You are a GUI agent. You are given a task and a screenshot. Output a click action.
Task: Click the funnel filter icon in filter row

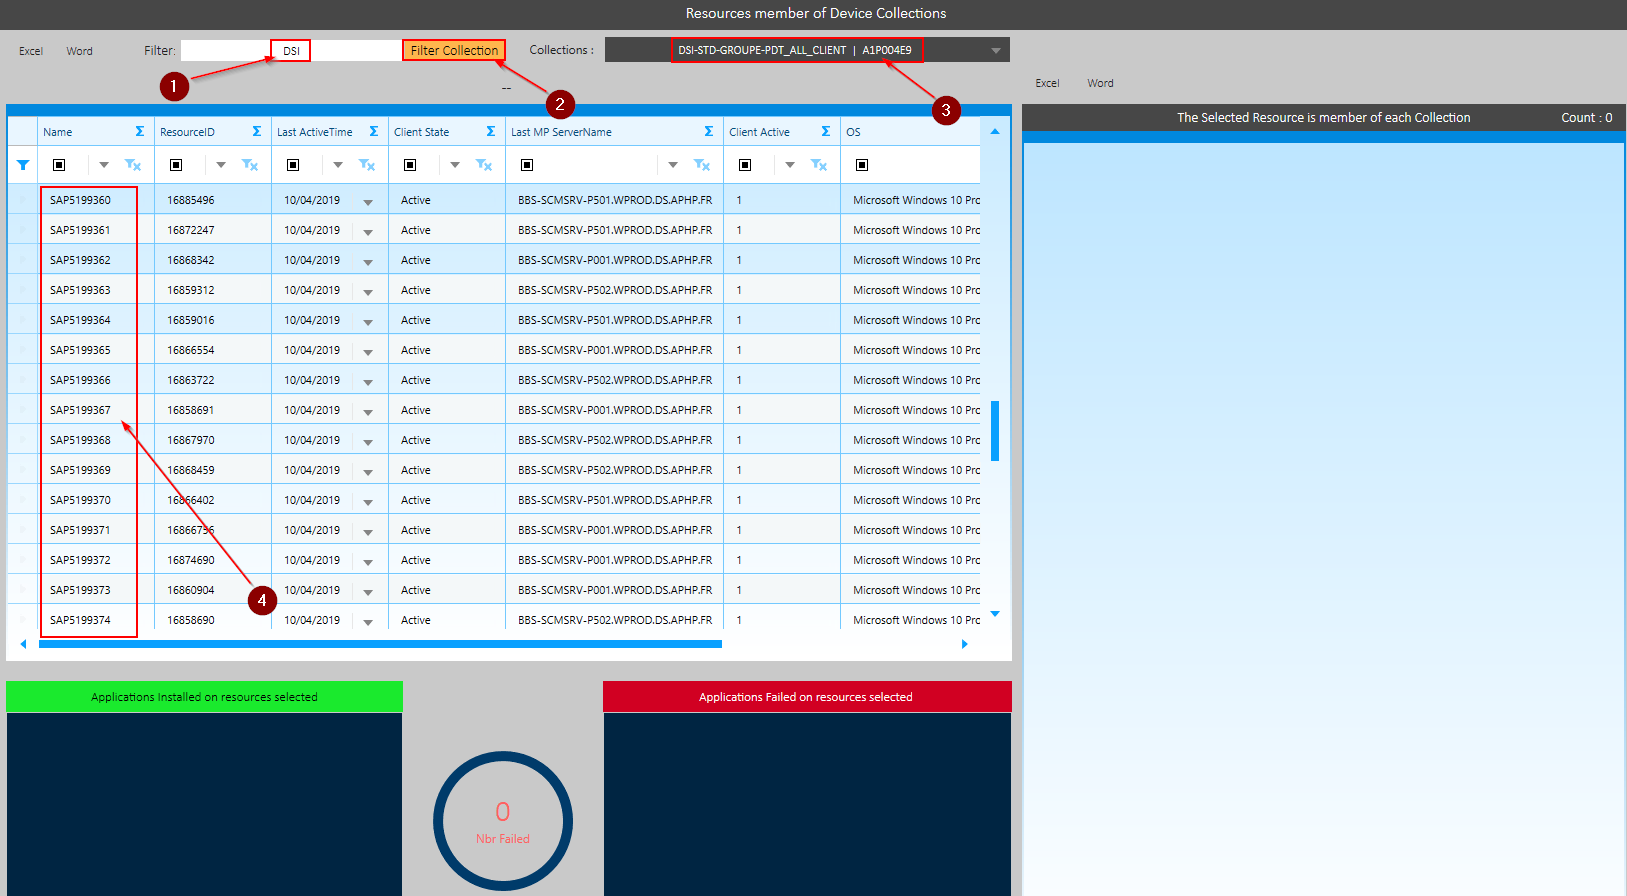pos(23,165)
